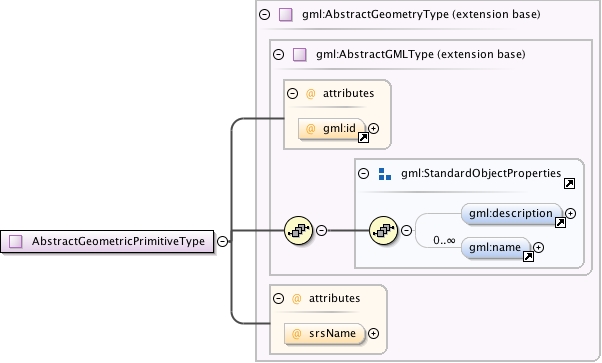602x363 pixels.
Task: Click the gml:AbstractGMLType (extension base) label
Action: click(421, 54)
